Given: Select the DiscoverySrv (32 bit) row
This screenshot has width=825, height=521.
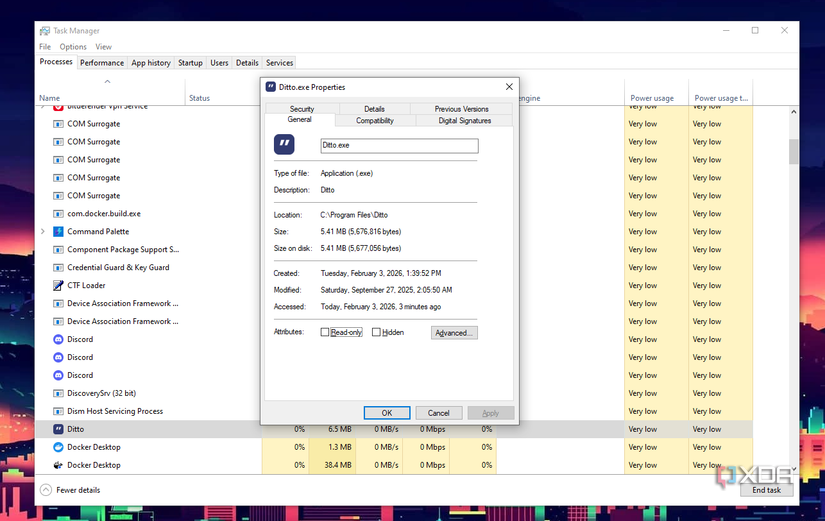Looking at the screenshot, I should pyautogui.click(x=395, y=393).
